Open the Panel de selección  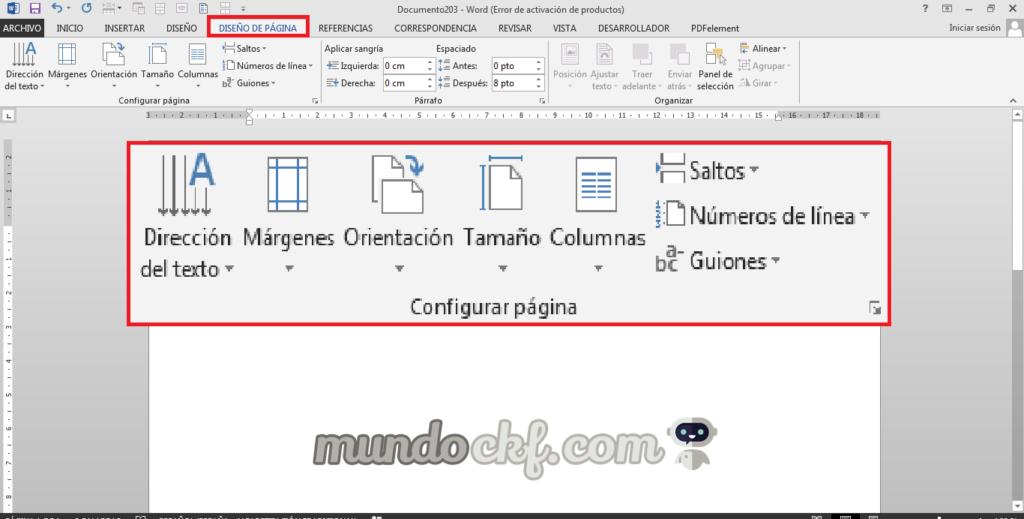(715, 66)
